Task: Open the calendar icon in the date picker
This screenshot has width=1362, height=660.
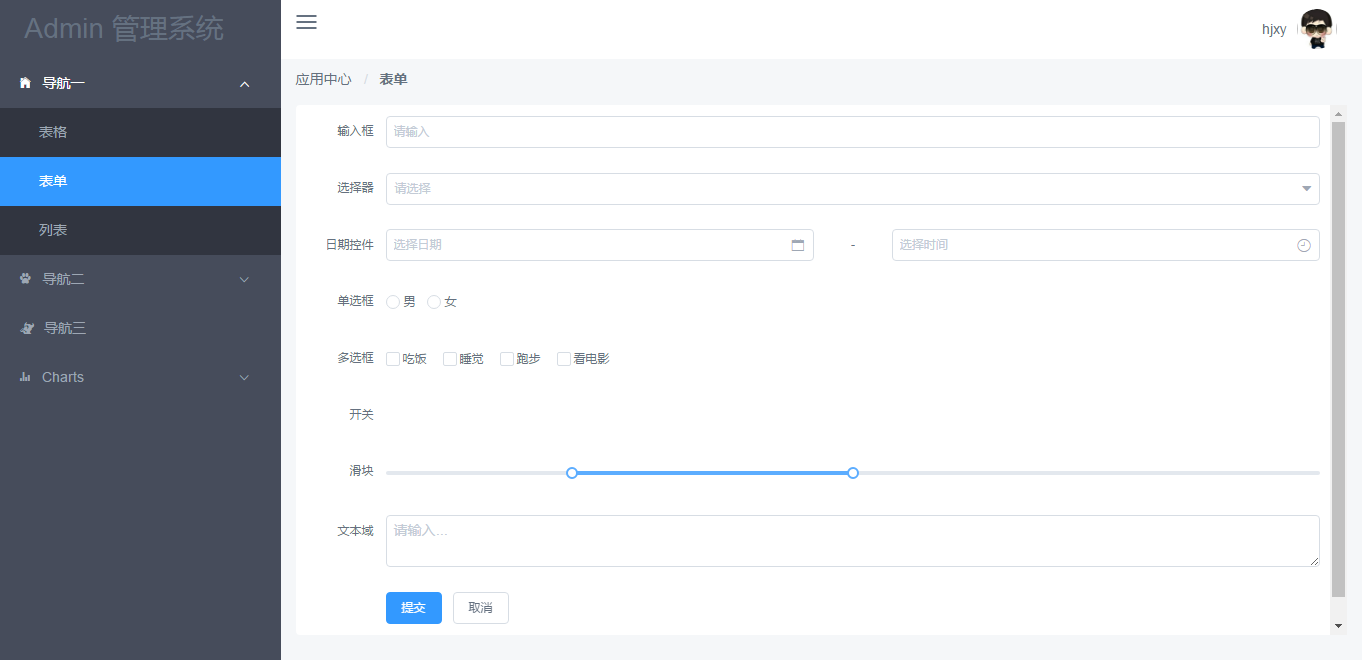Action: (x=797, y=244)
